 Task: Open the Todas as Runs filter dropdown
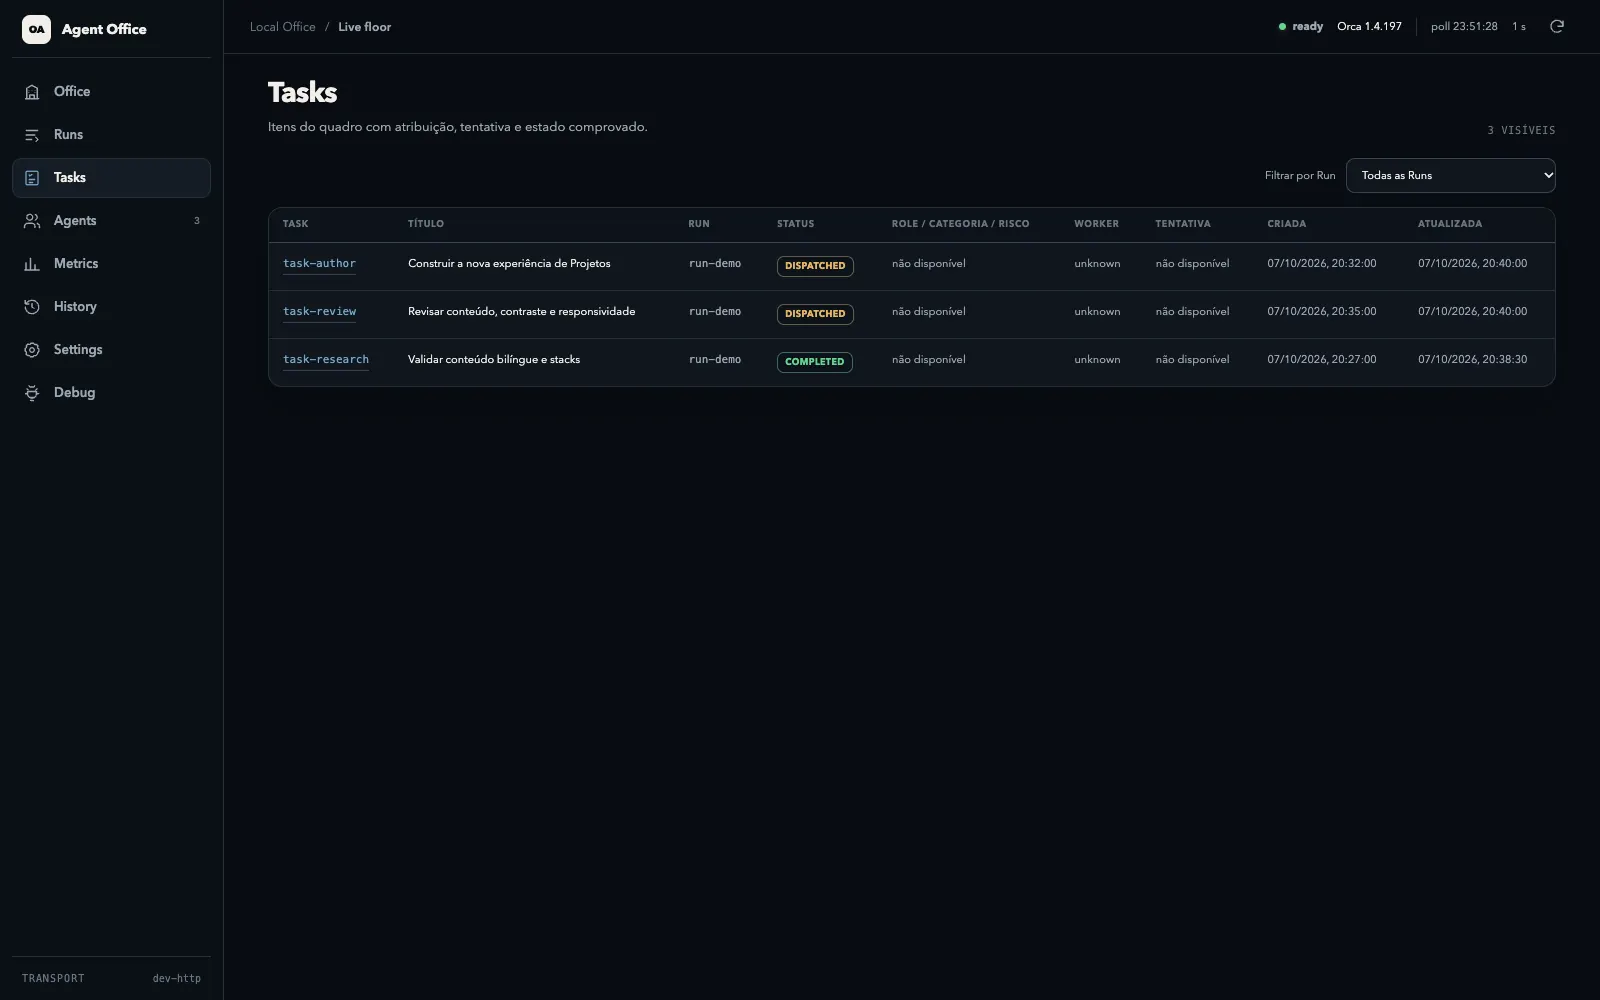point(1450,175)
